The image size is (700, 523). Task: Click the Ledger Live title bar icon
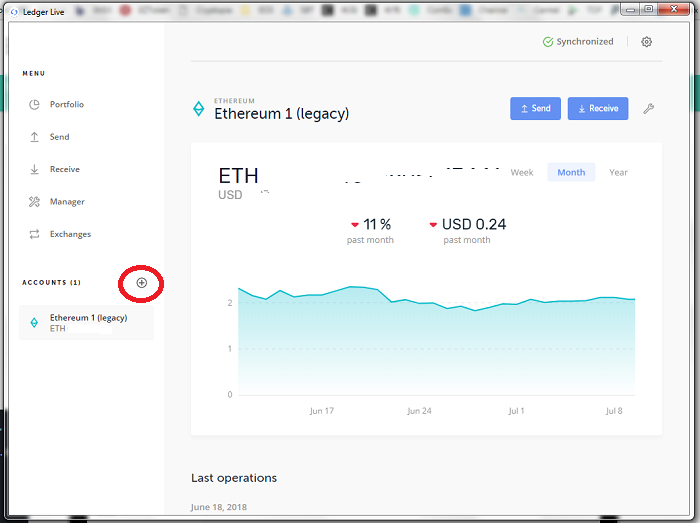point(14,12)
